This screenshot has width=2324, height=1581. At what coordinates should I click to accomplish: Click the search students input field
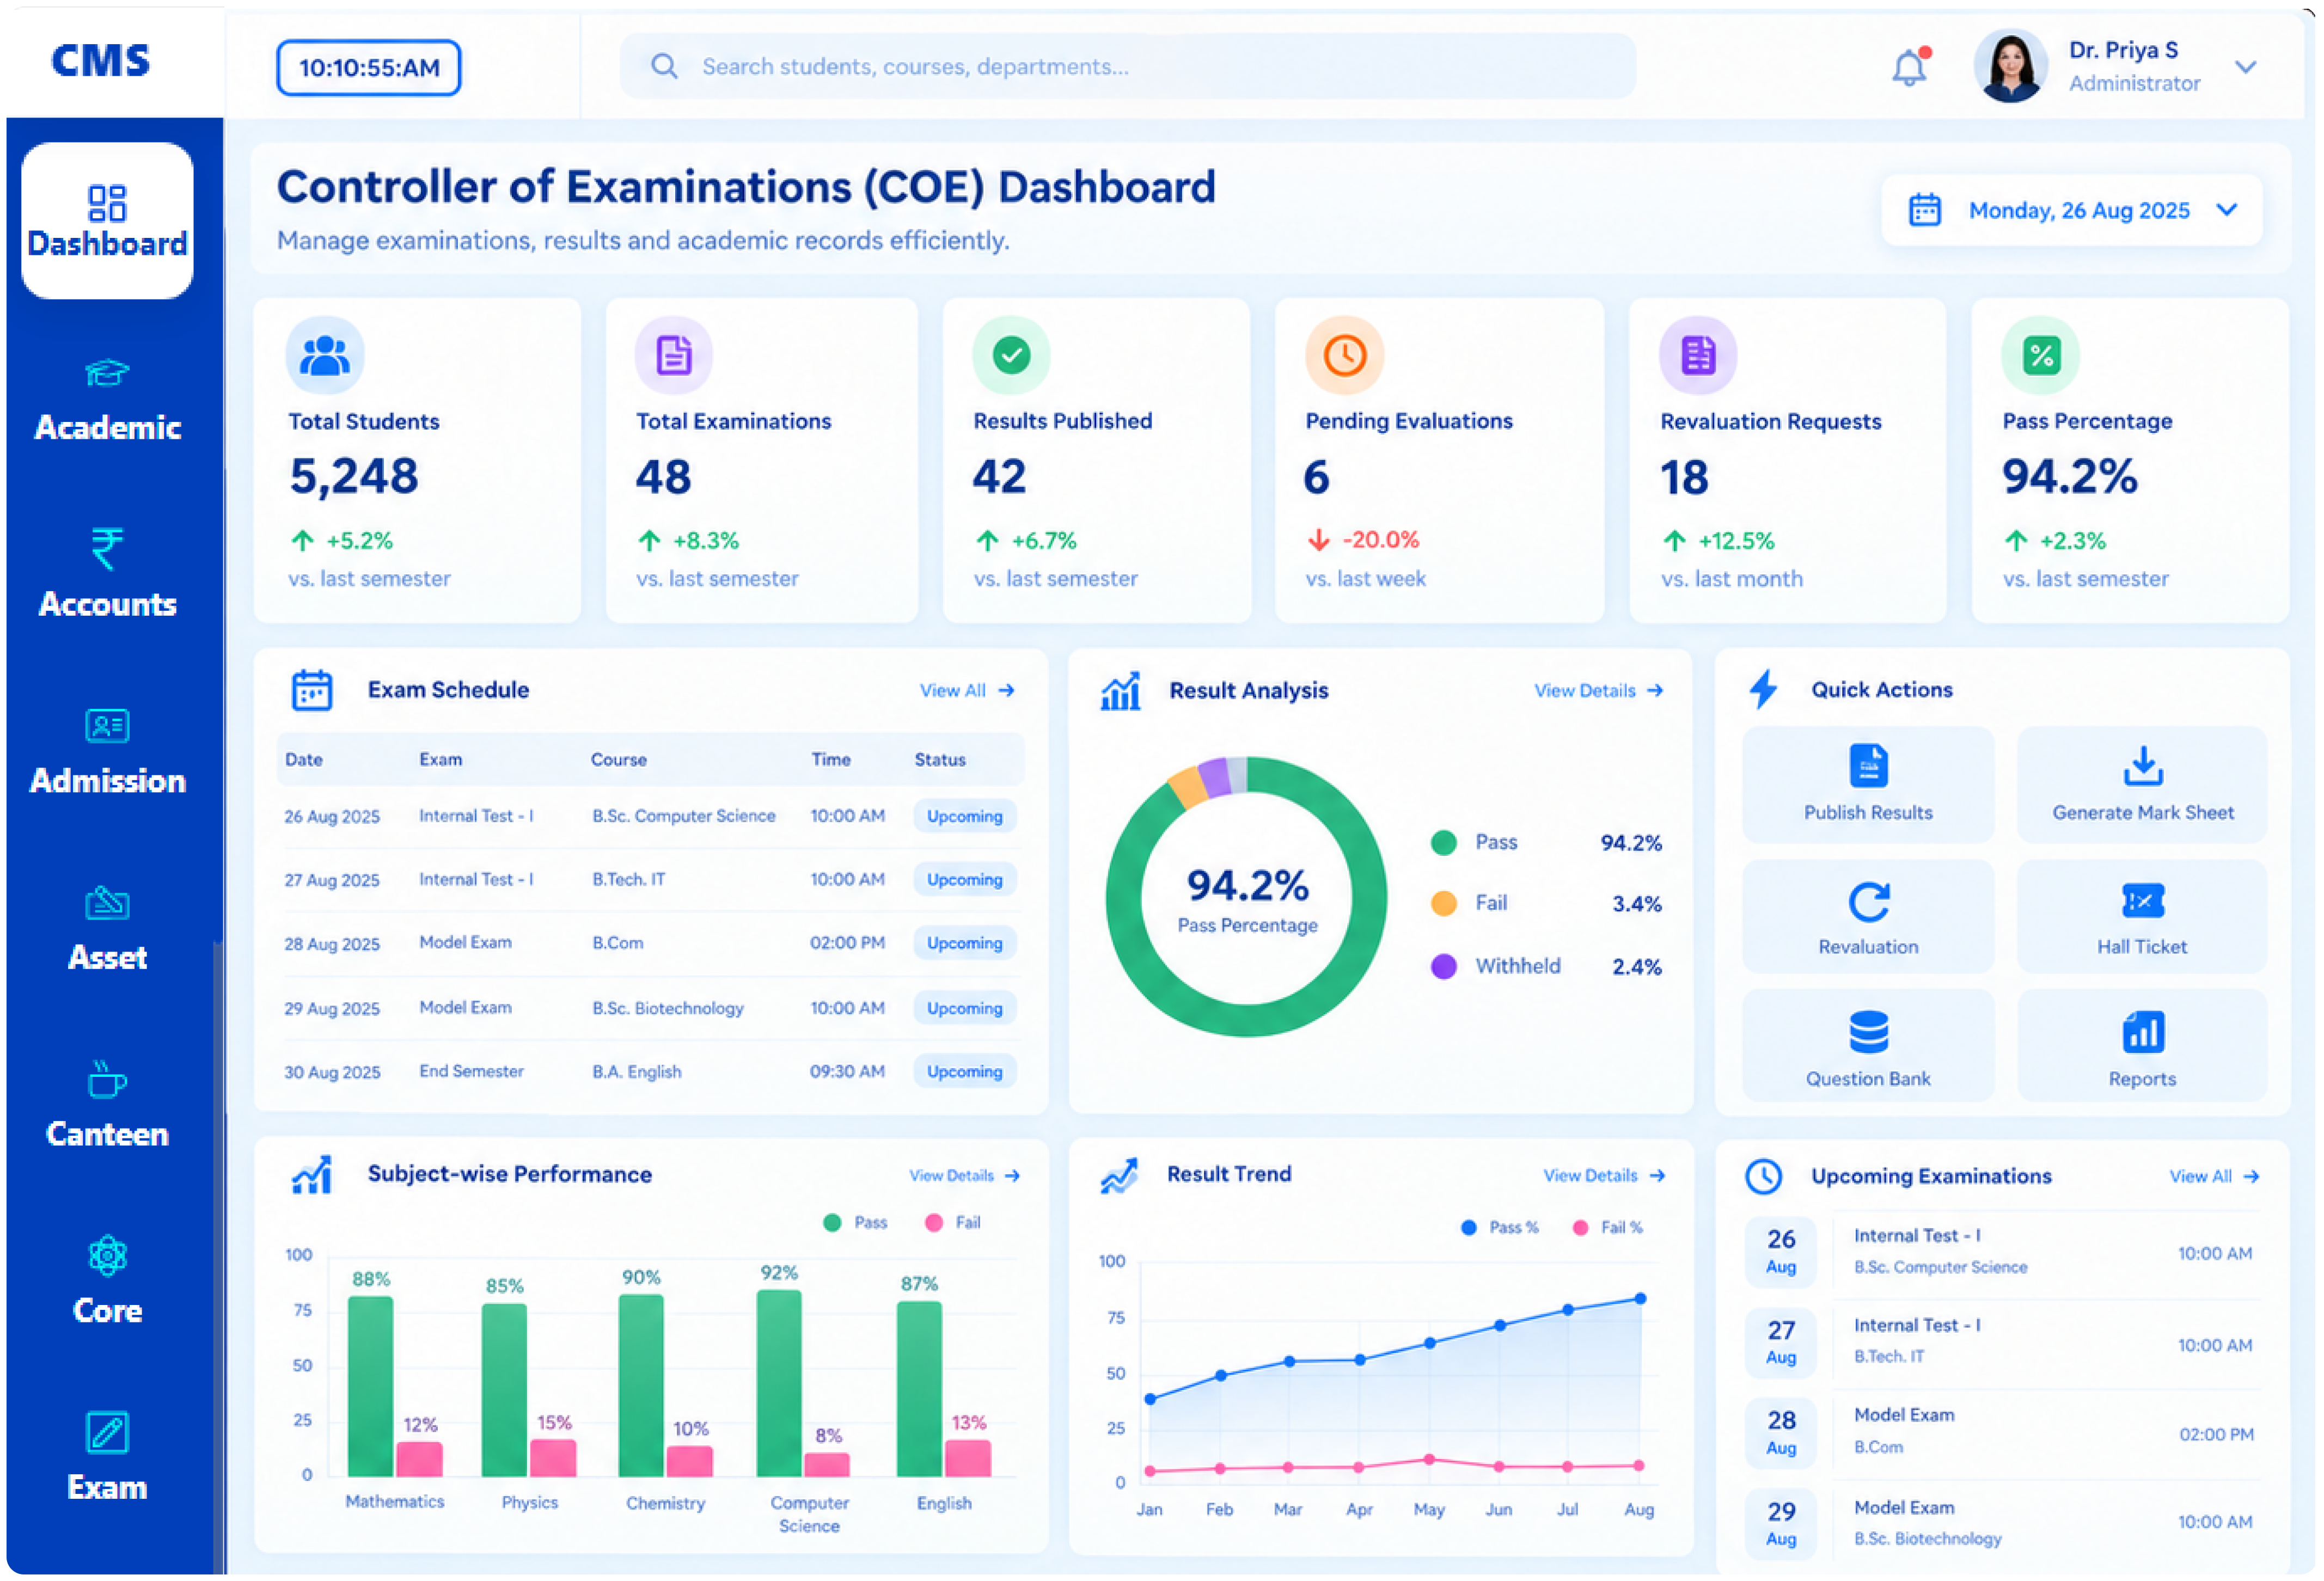click(x=1127, y=66)
